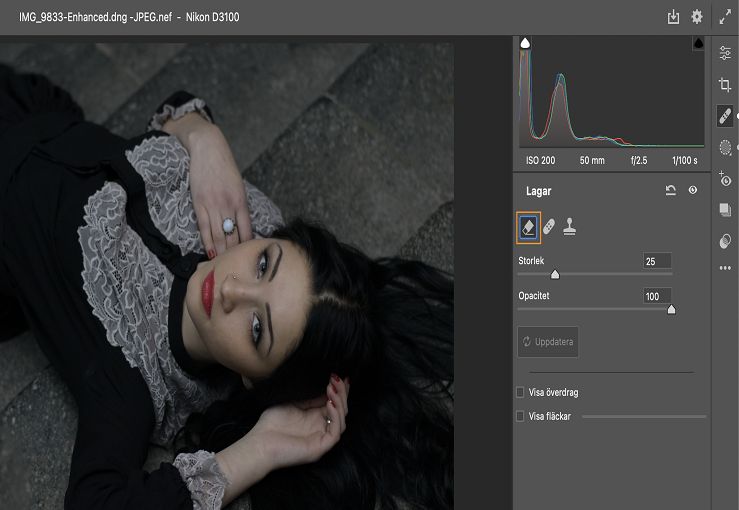Viewport: 739px width, 510px height.
Task: Open the three-dots more options icon
Action: click(725, 268)
